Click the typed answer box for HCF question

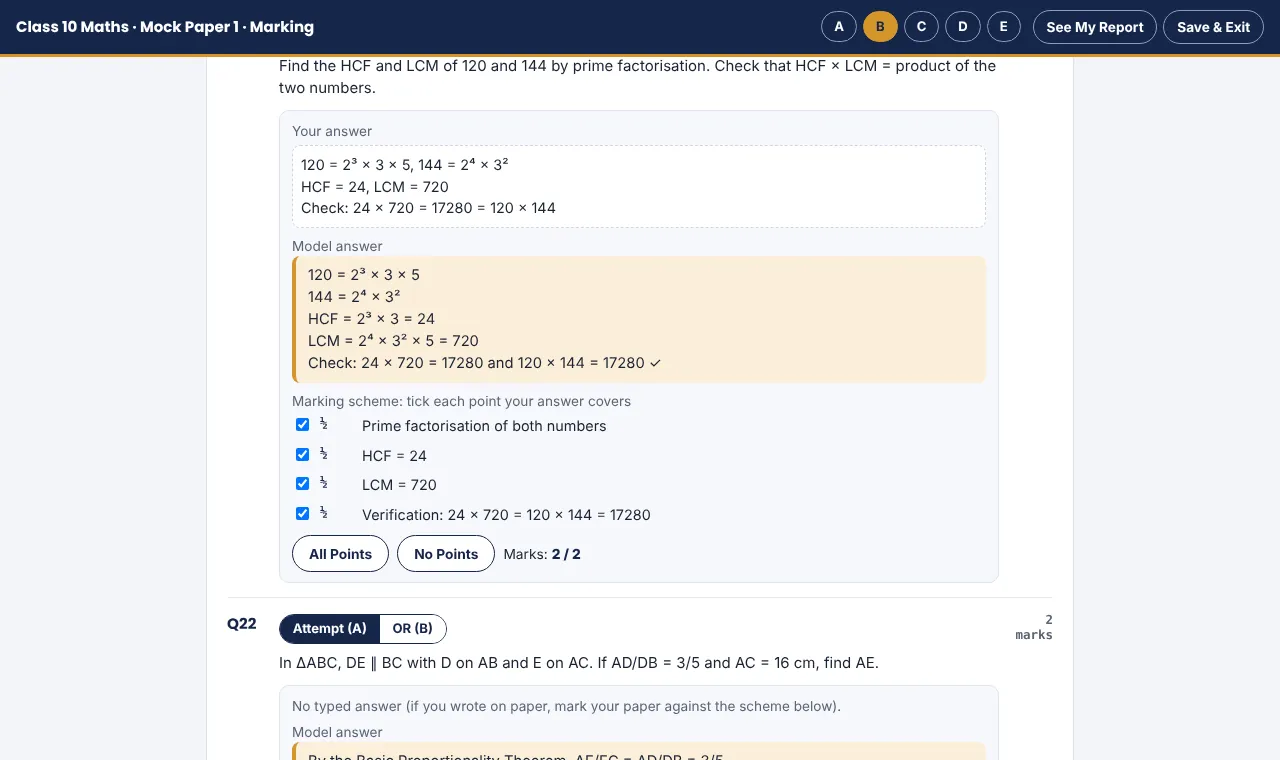coord(639,187)
